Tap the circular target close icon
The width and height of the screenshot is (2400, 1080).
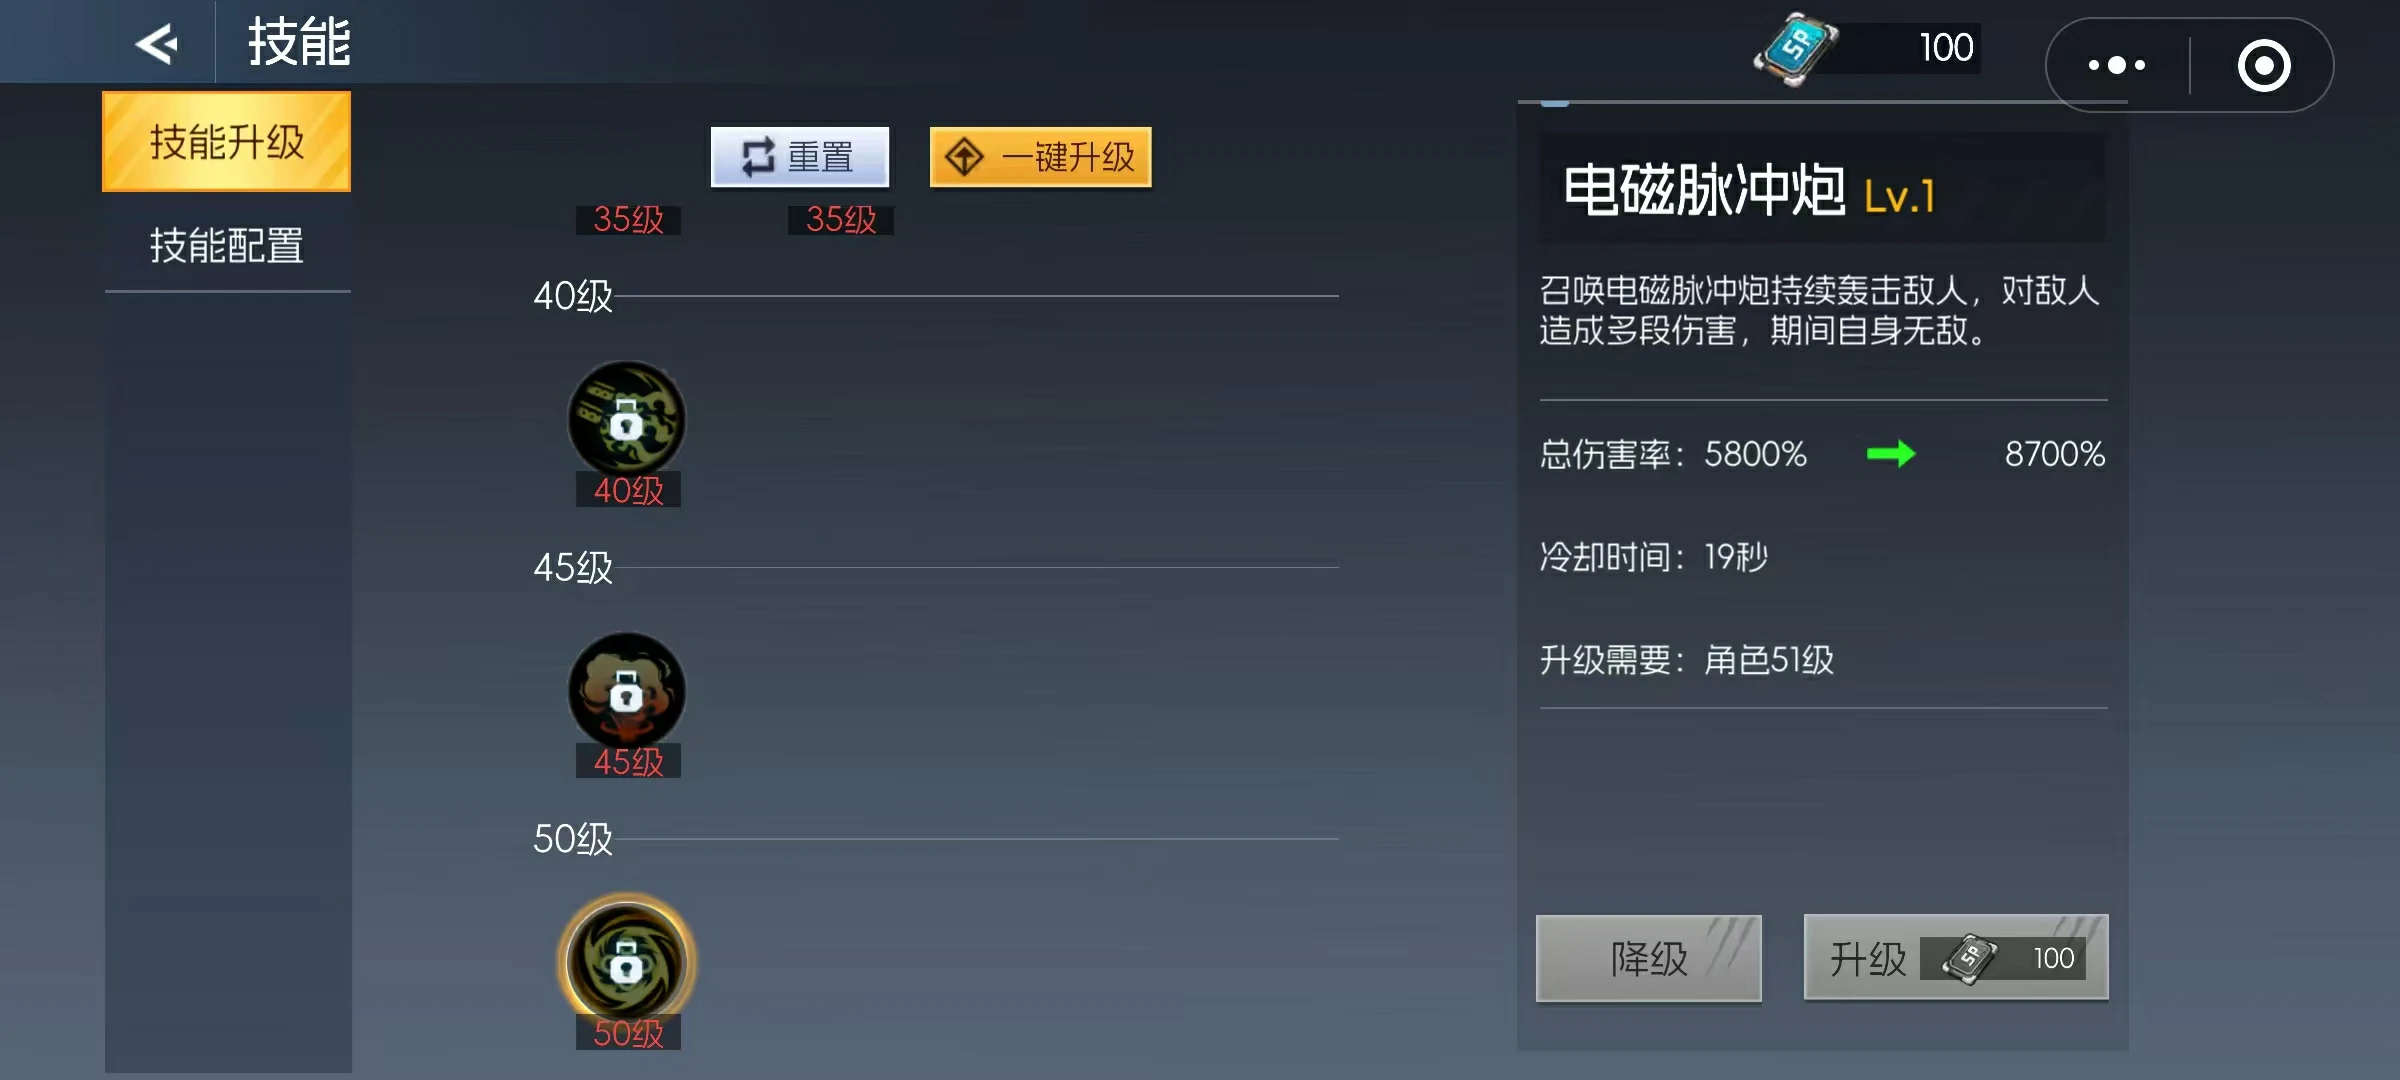click(2264, 66)
